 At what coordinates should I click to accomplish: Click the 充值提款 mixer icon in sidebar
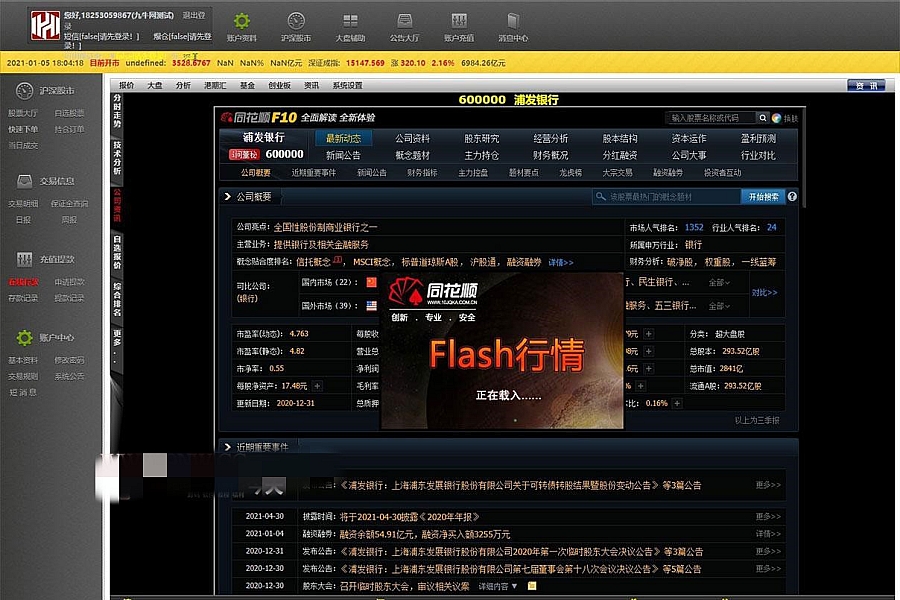point(24,260)
